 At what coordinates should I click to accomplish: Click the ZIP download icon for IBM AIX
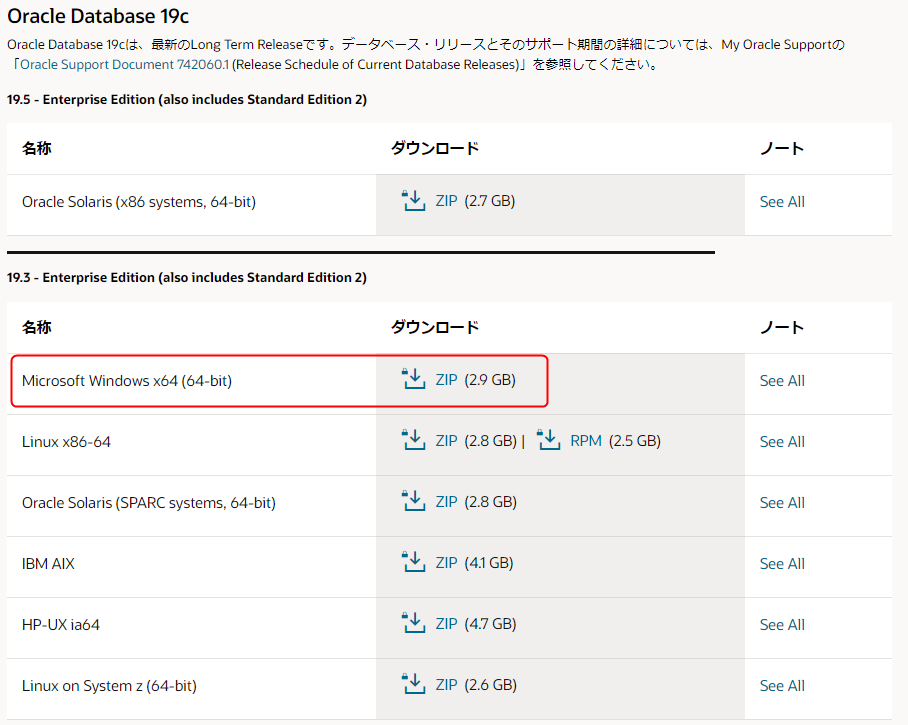413,562
